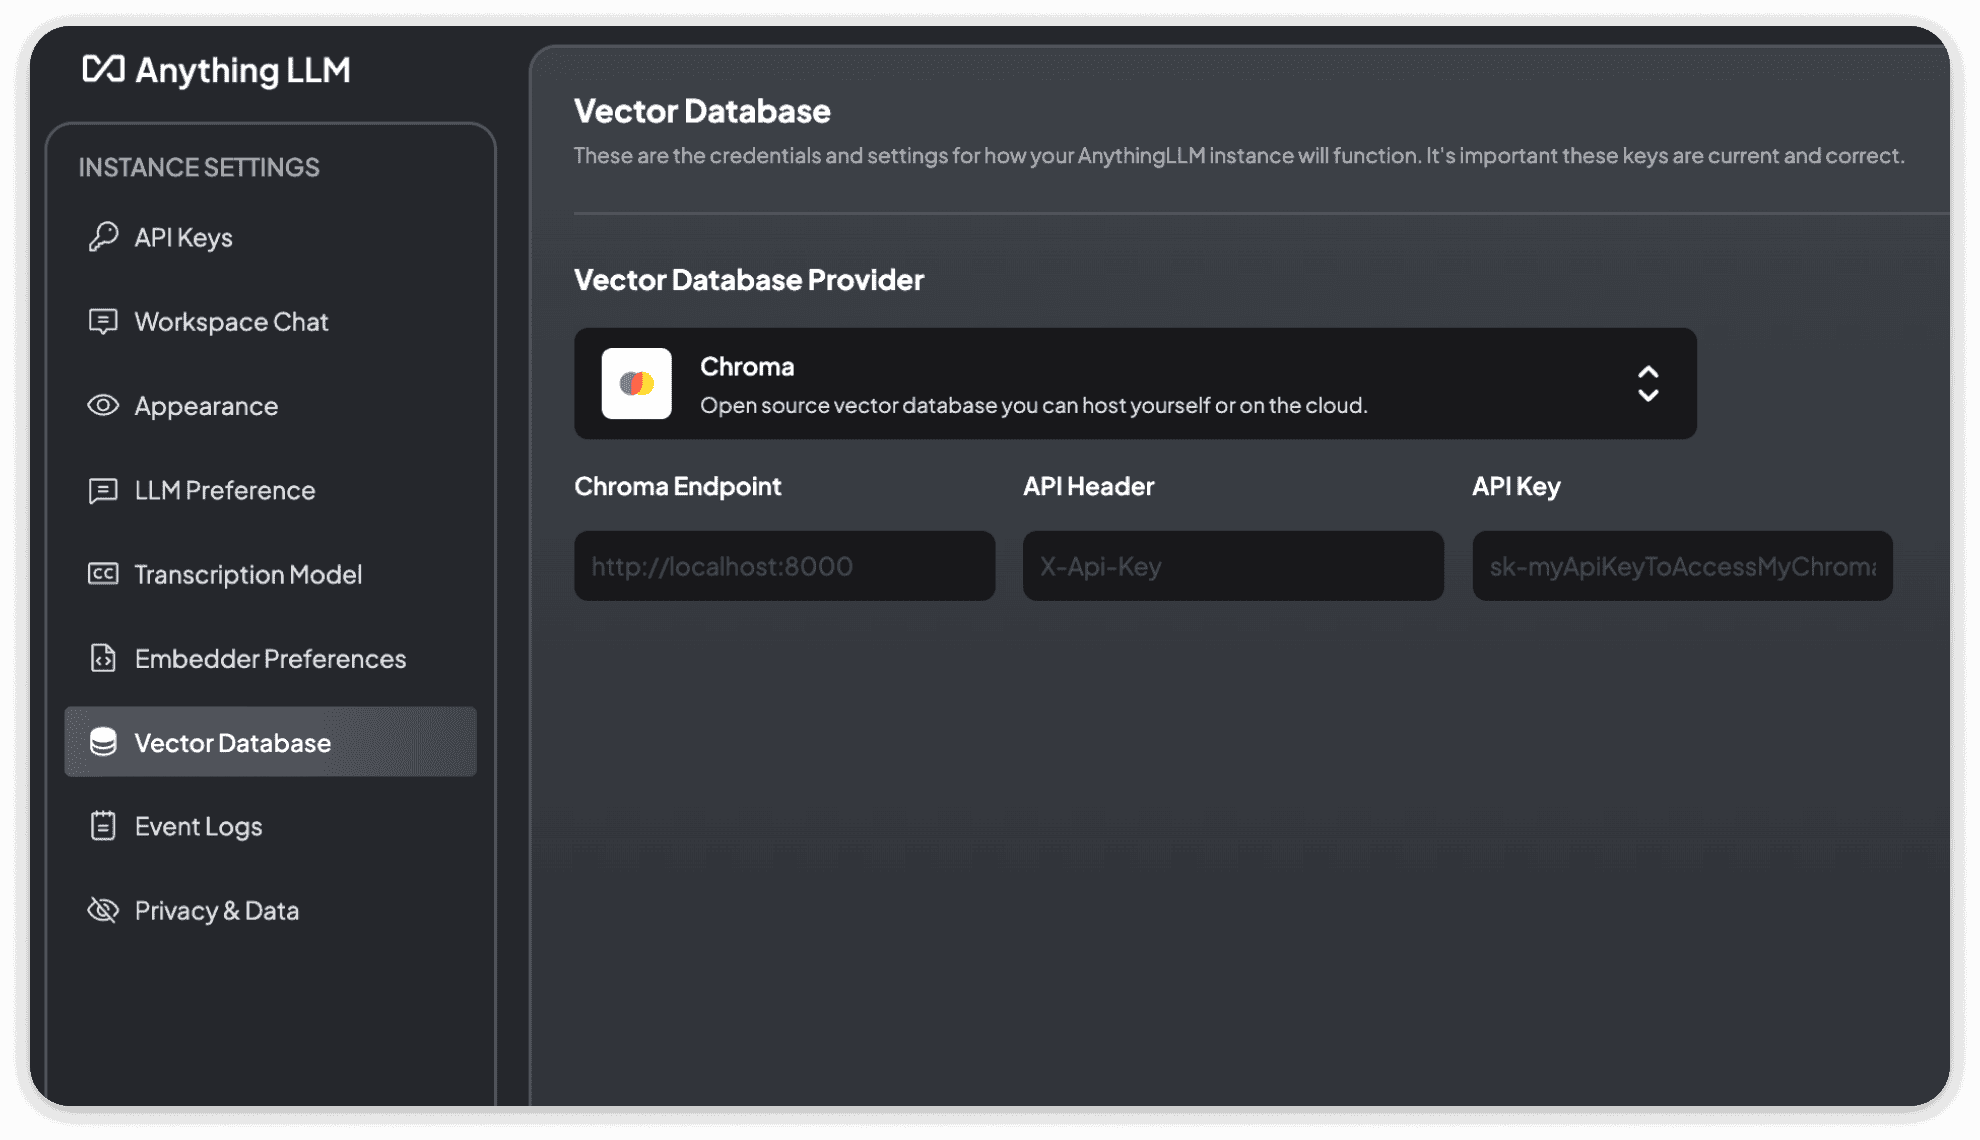This screenshot has height=1140, width=1980.
Task: Click the up arrow on Chroma selector
Action: [1651, 370]
